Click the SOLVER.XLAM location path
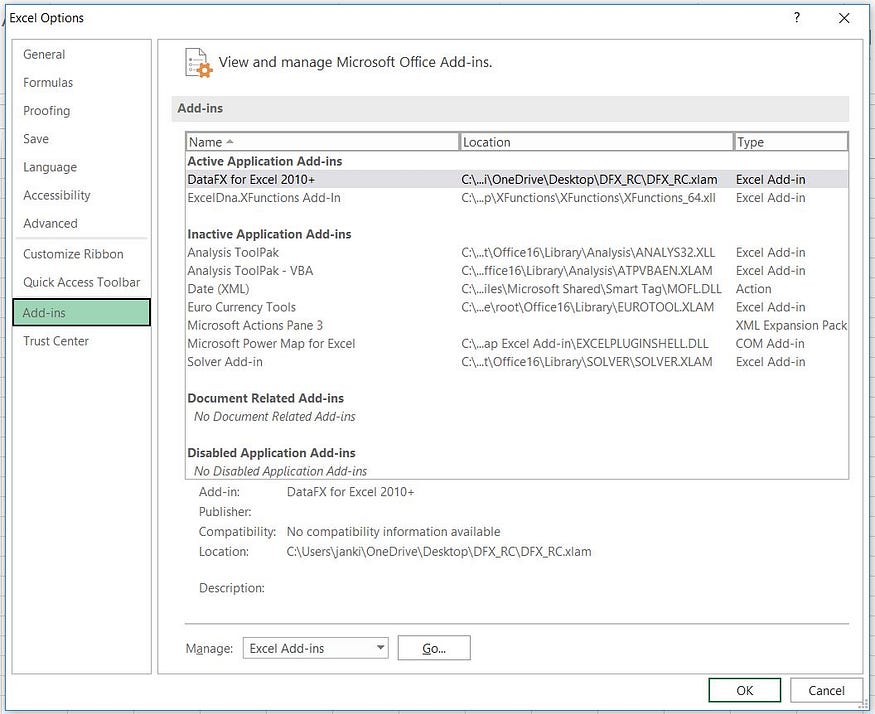The width and height of the screenshot is (875, 714). [586, 362]
